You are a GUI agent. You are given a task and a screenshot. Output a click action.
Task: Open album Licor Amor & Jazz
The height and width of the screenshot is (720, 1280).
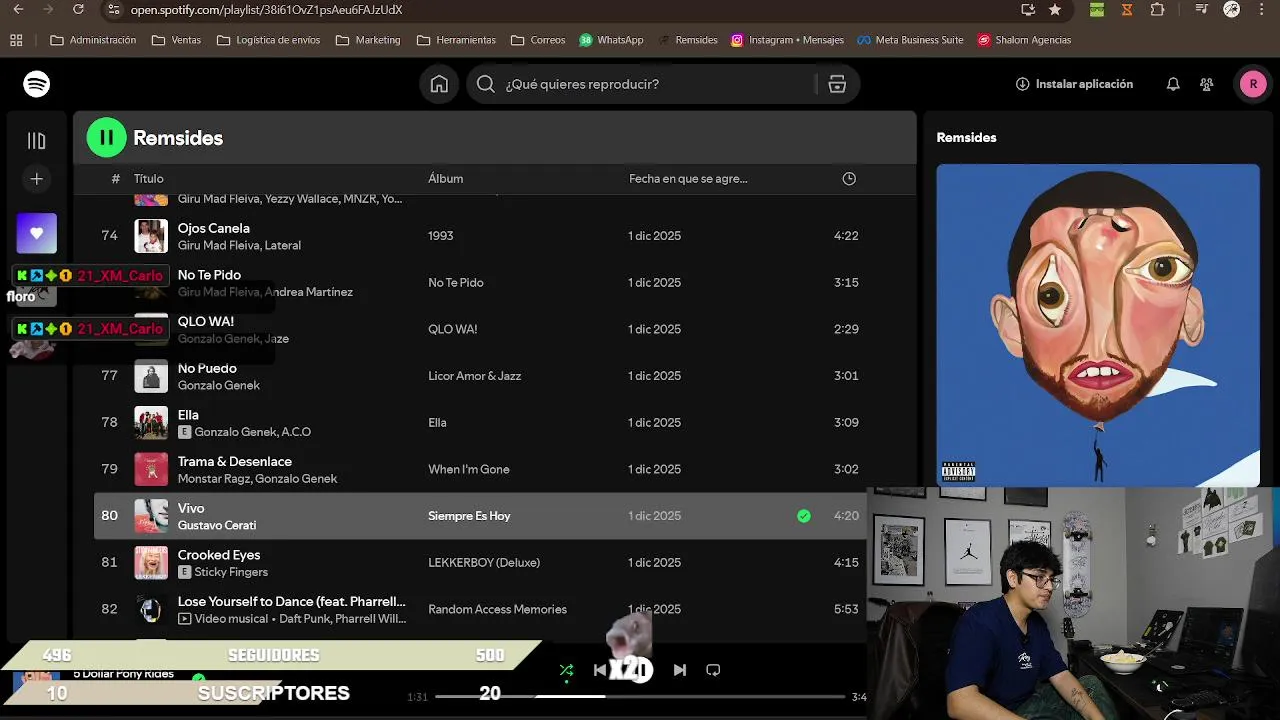pos(475,376)
